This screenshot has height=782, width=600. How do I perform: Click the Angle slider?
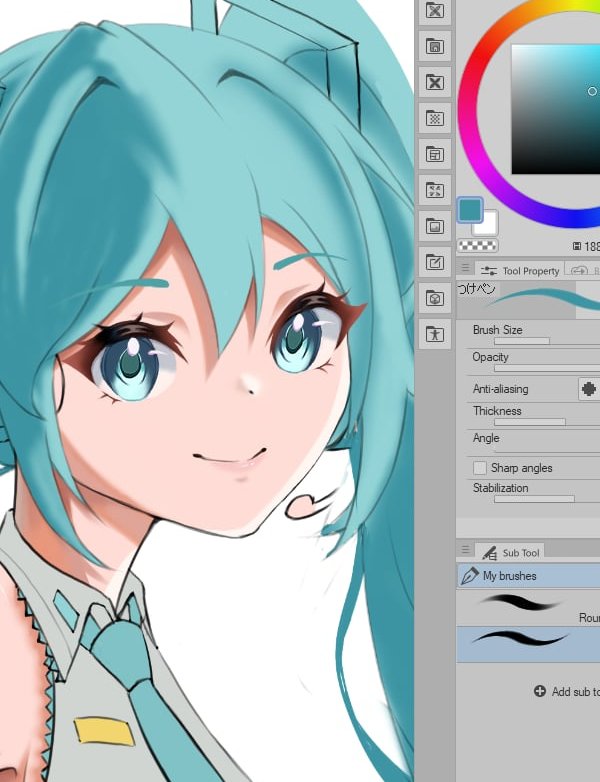pyautogui.click(x=547, y=450)
